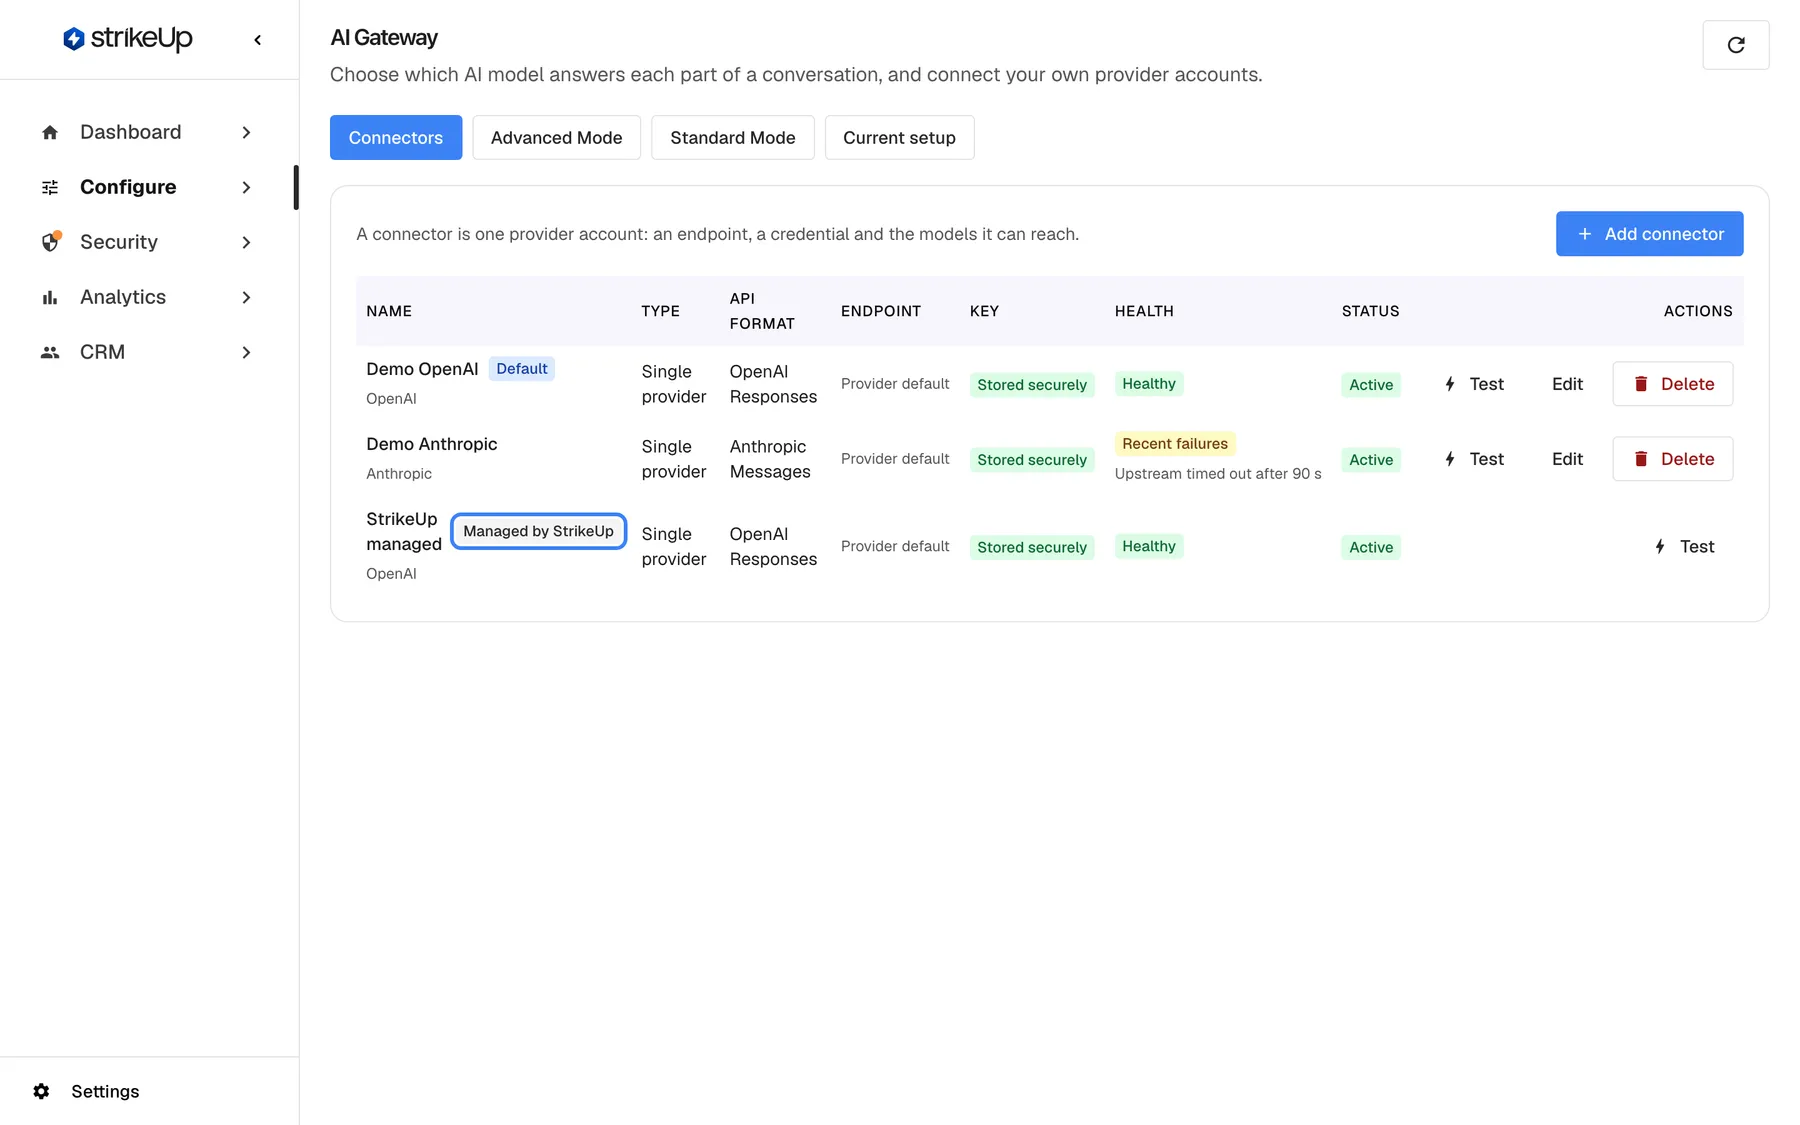
Task: Expand the Analytics menu chevron
Action: pos(246,297)
